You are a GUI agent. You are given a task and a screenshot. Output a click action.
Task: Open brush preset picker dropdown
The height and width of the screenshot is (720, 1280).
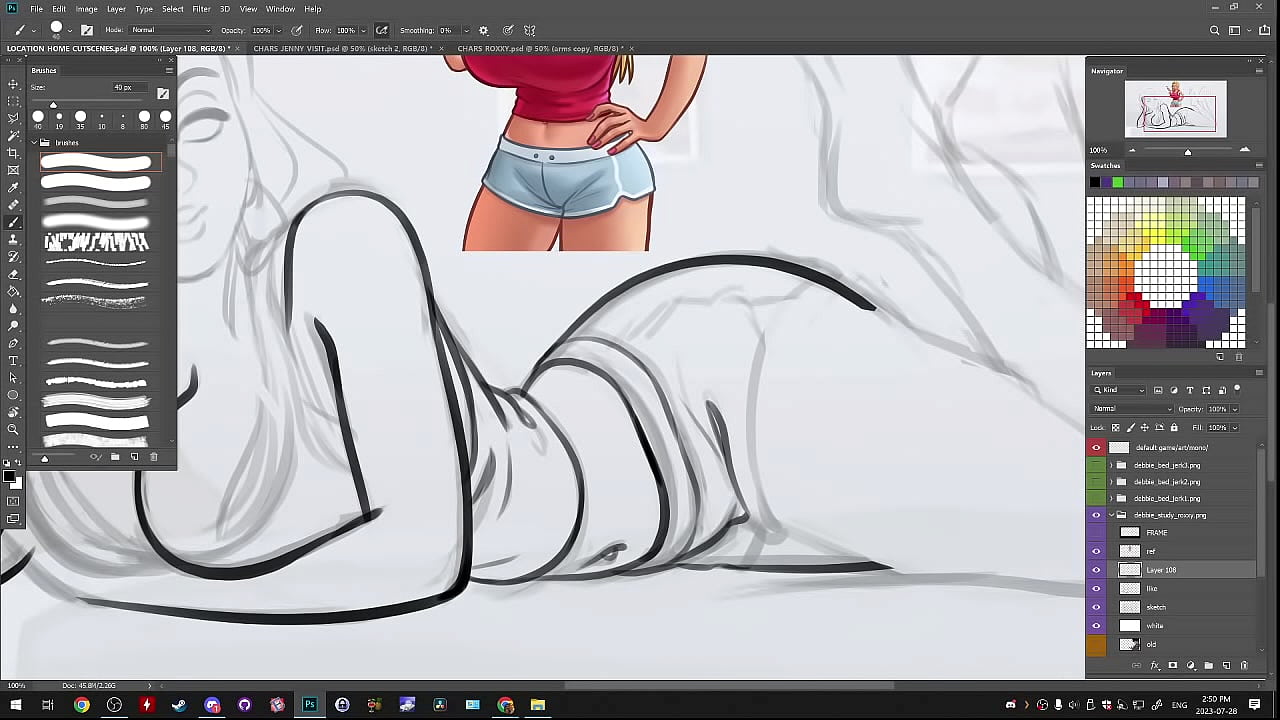[69, 30]
